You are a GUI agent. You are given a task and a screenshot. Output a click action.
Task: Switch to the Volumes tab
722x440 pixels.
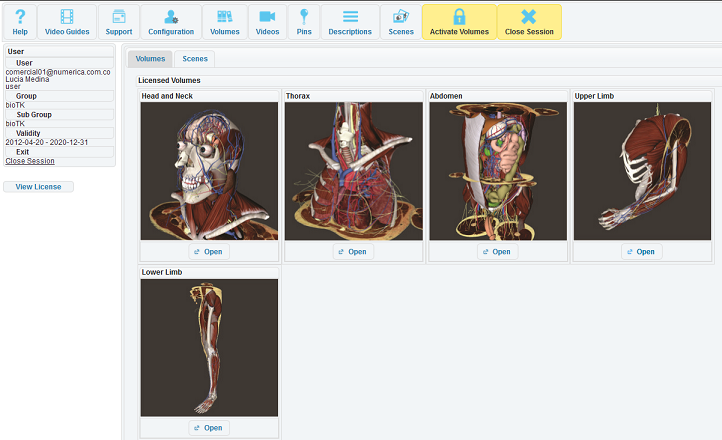pyautogui.click(x=150, y=59)
